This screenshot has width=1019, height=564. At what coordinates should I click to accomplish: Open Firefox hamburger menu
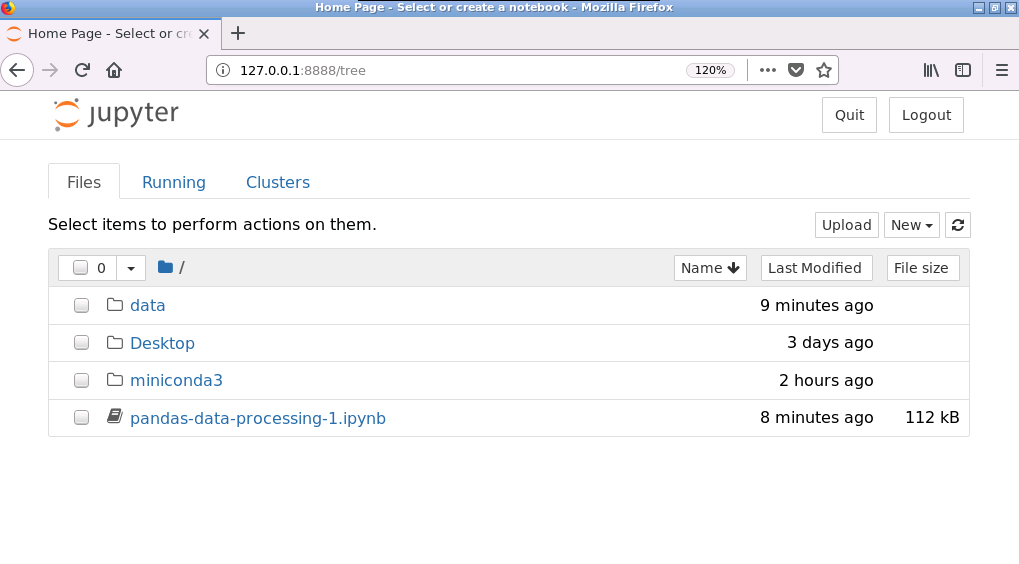[1002, 70]
